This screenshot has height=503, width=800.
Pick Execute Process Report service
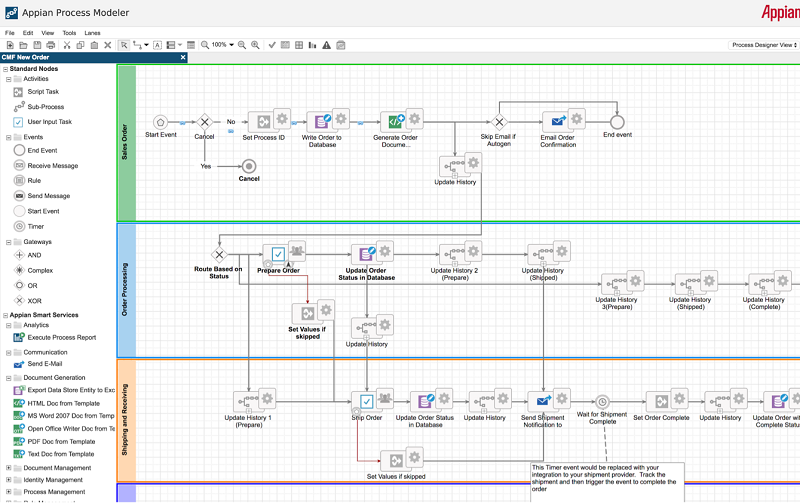(x=55, y=337)
